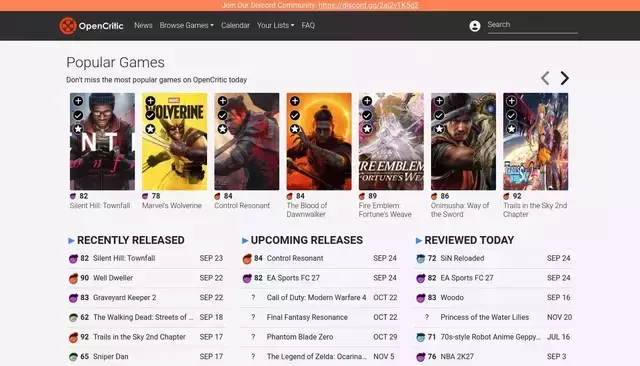Screen dimensions: 640x366
Task: Favorite Trails in the Sky 2nd Chapter with star icon
Action: click(511, 129)
